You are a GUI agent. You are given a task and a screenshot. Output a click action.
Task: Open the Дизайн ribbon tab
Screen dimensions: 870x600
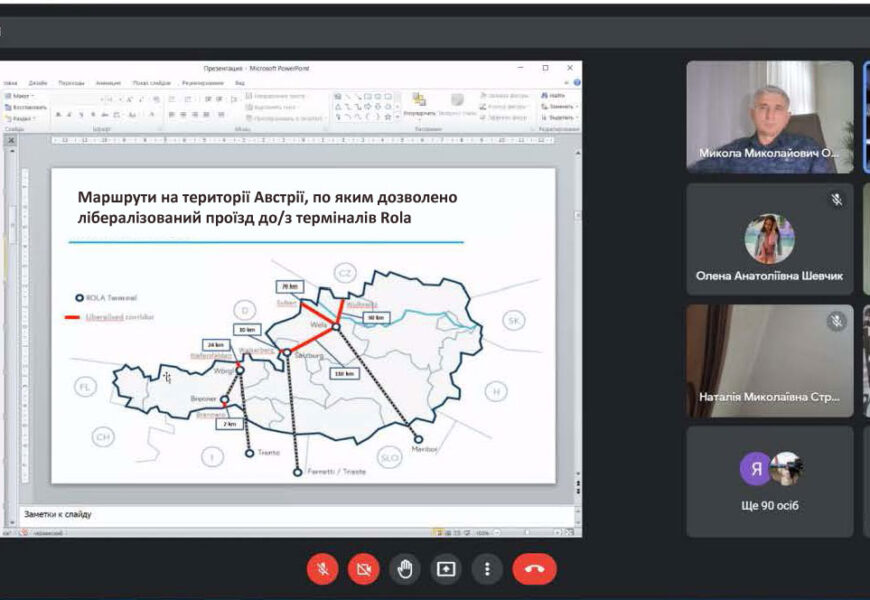click(x=38, y=83)
